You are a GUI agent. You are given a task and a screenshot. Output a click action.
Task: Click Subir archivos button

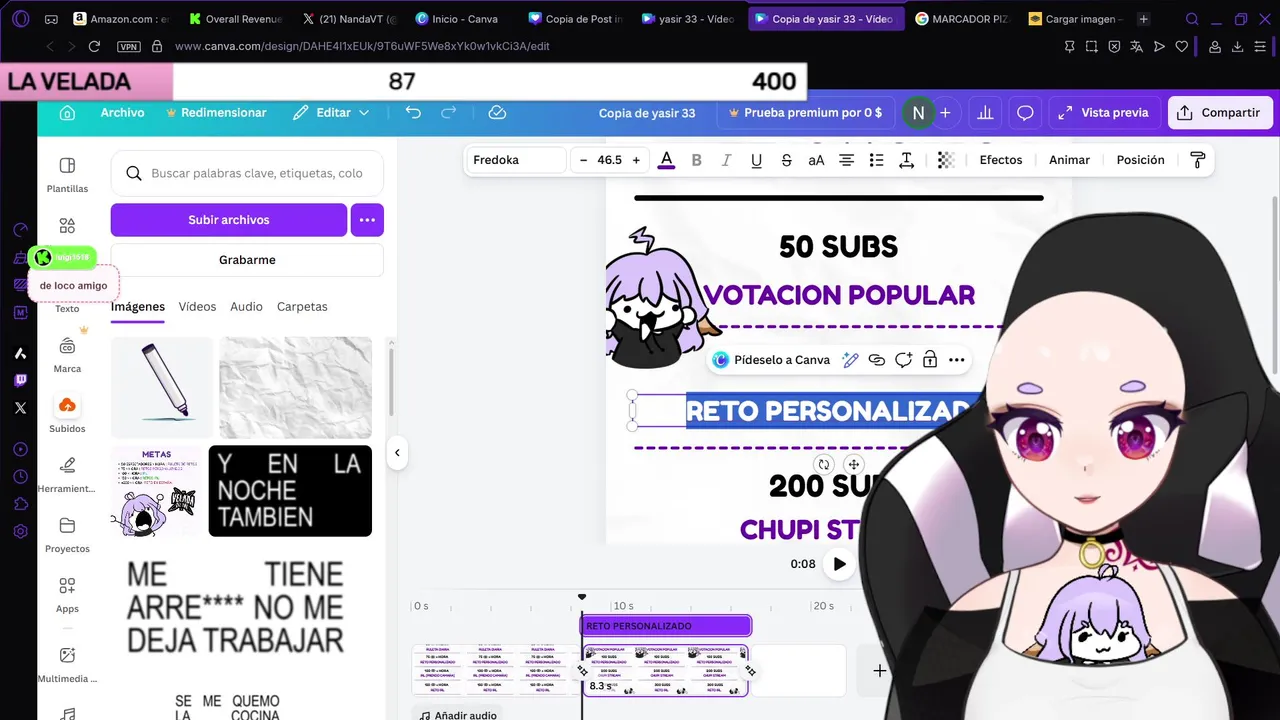229,220
